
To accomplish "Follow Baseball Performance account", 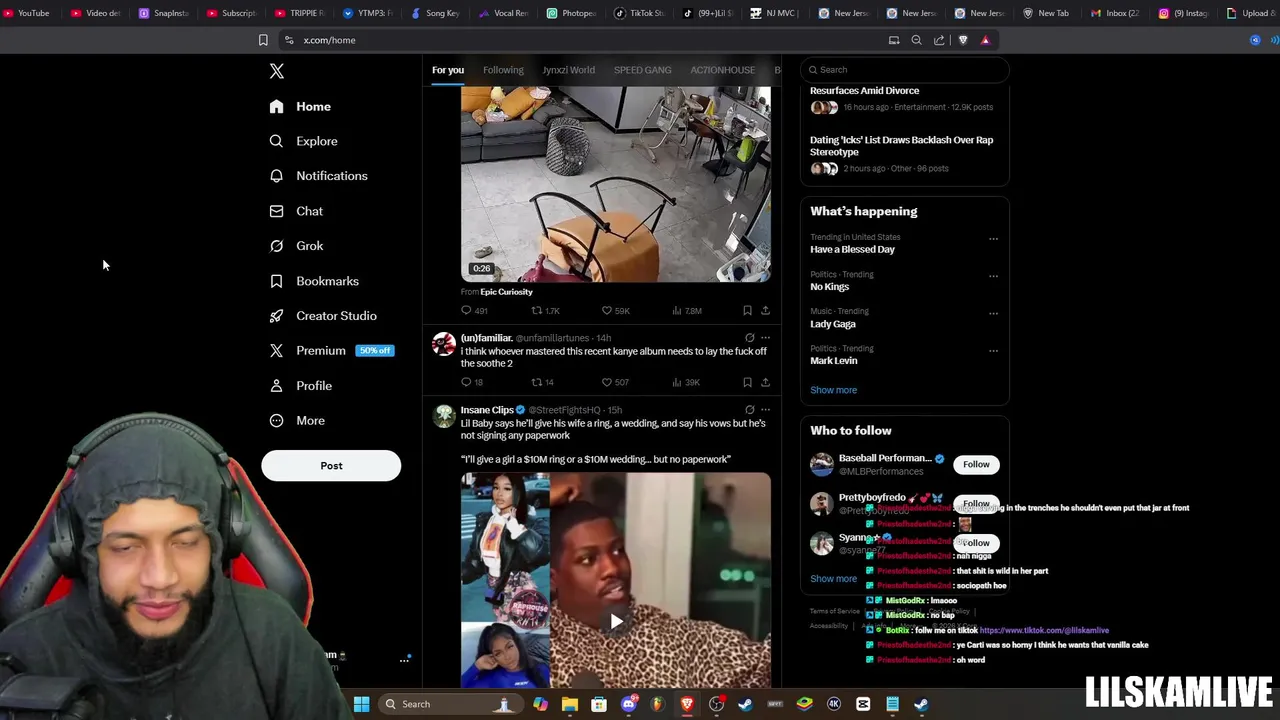I will (x=976, y=464).
